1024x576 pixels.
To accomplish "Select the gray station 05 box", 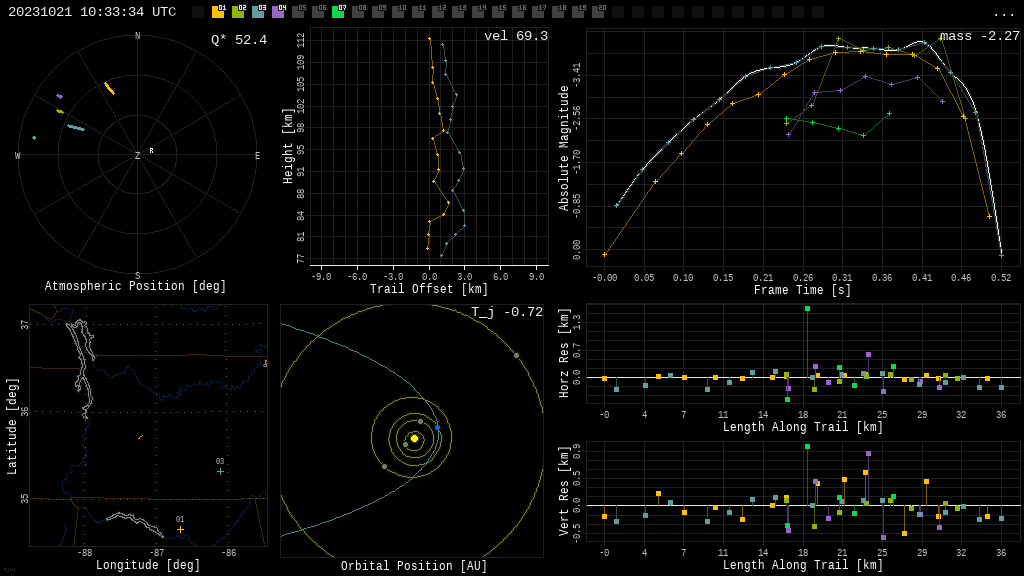I will pyautogui.click(x=298, y=12).
